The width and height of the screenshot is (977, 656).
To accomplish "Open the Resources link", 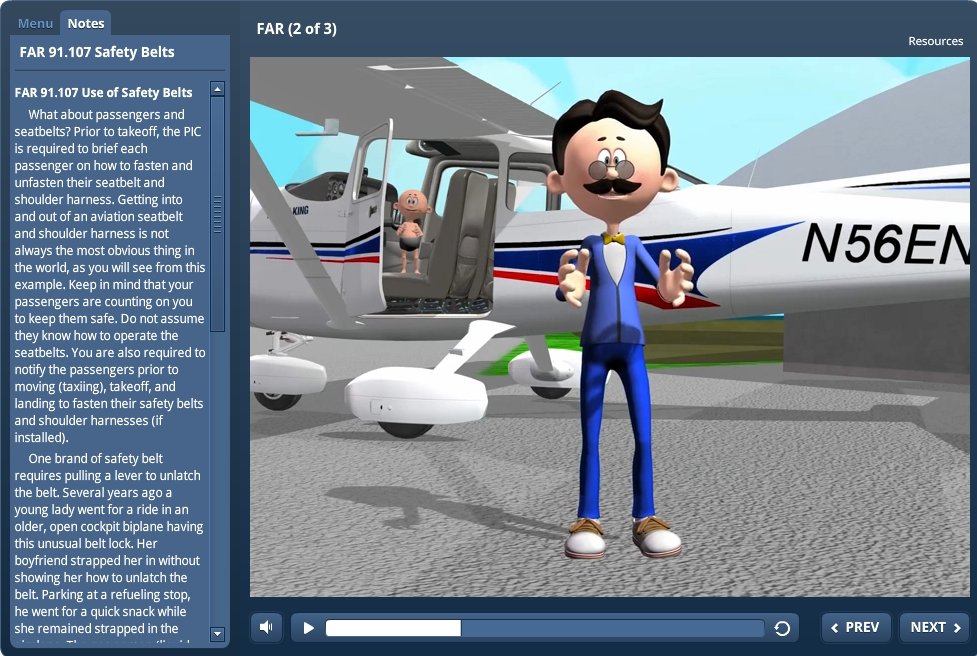I will (935, 41).
